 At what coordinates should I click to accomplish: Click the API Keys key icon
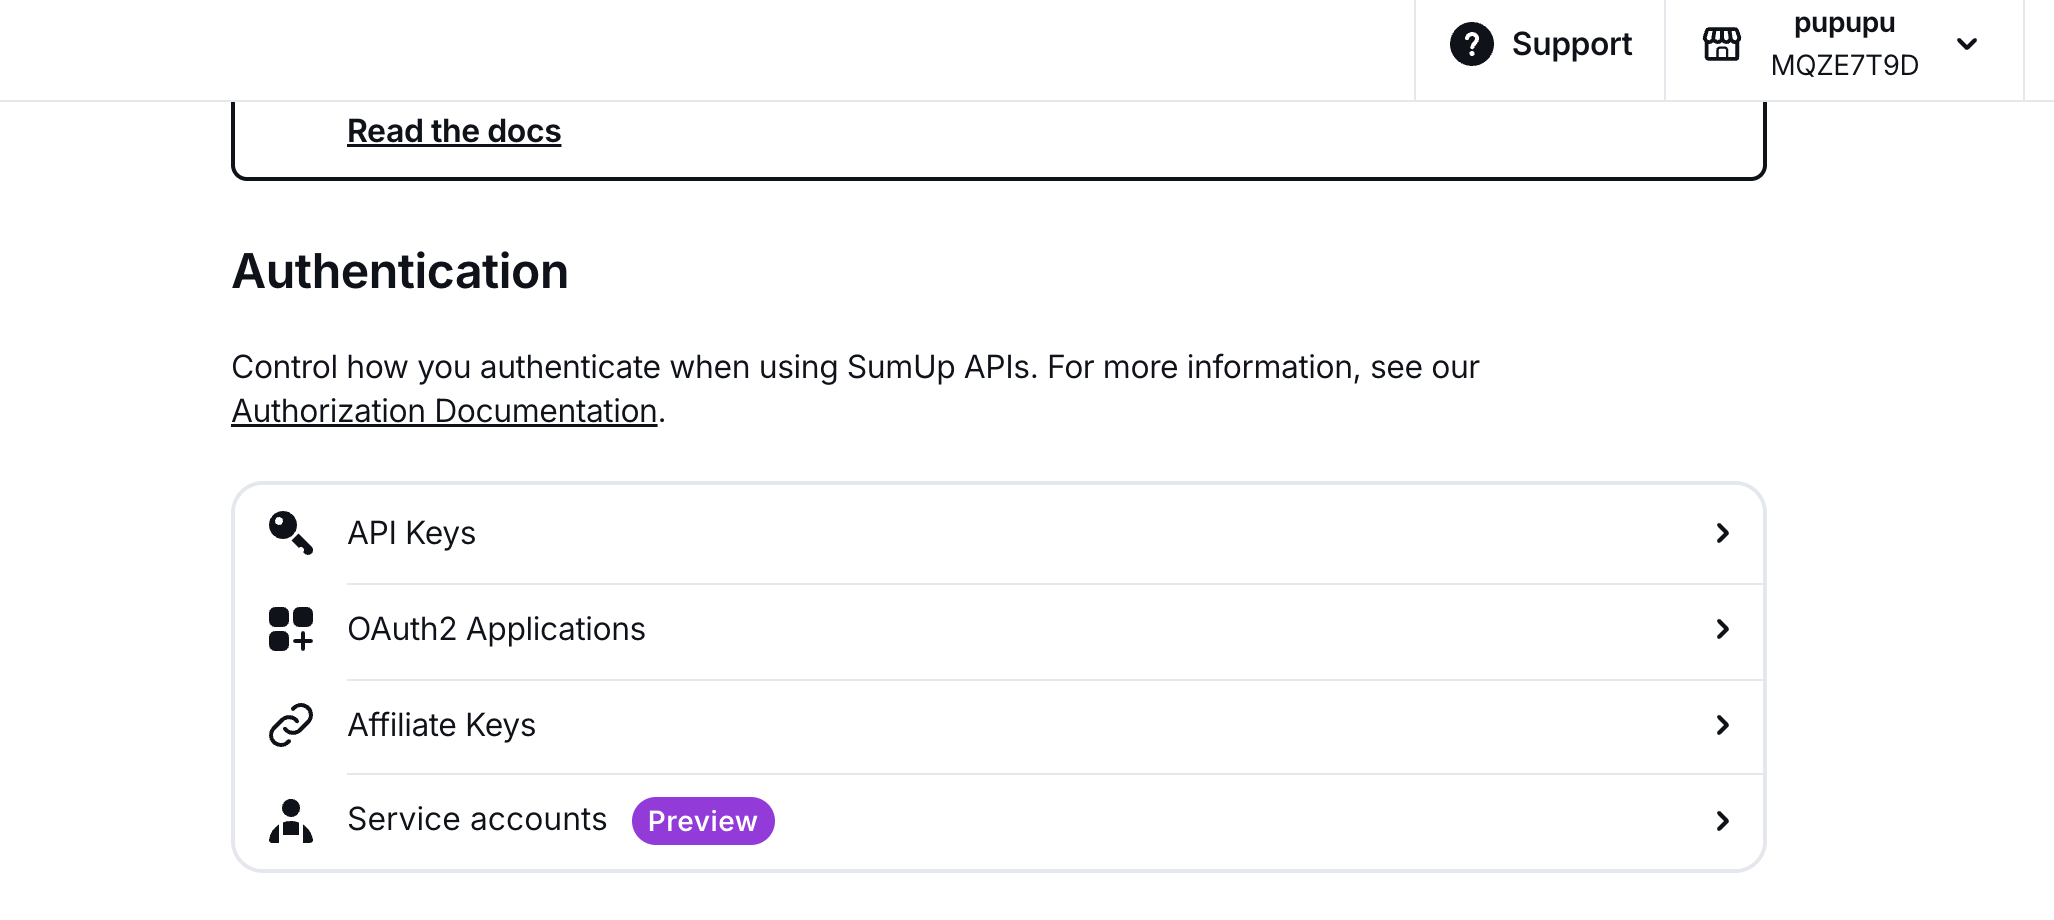(x=290, y=533)
